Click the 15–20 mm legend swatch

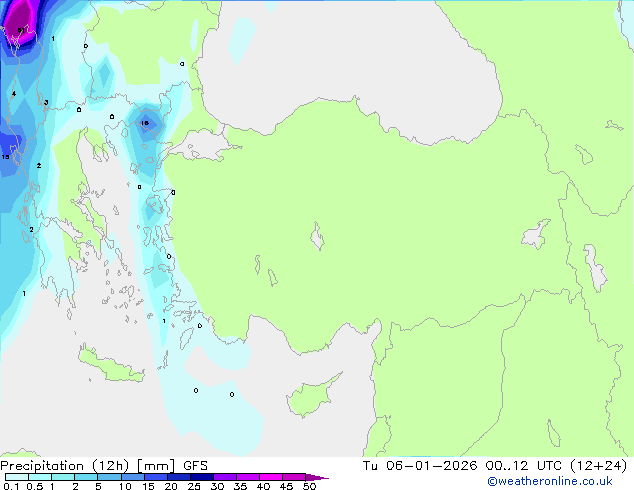(x=156, y=477)
